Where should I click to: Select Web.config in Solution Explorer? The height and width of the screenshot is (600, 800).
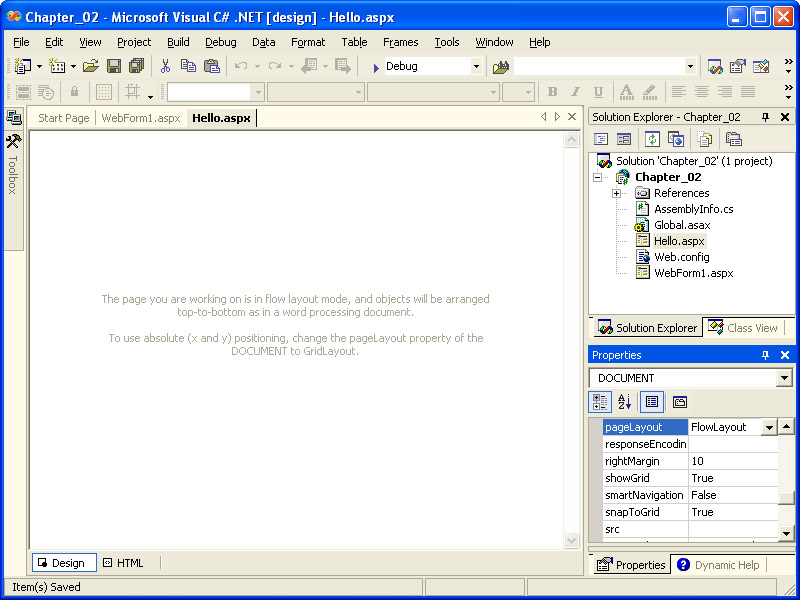(681, 257)
